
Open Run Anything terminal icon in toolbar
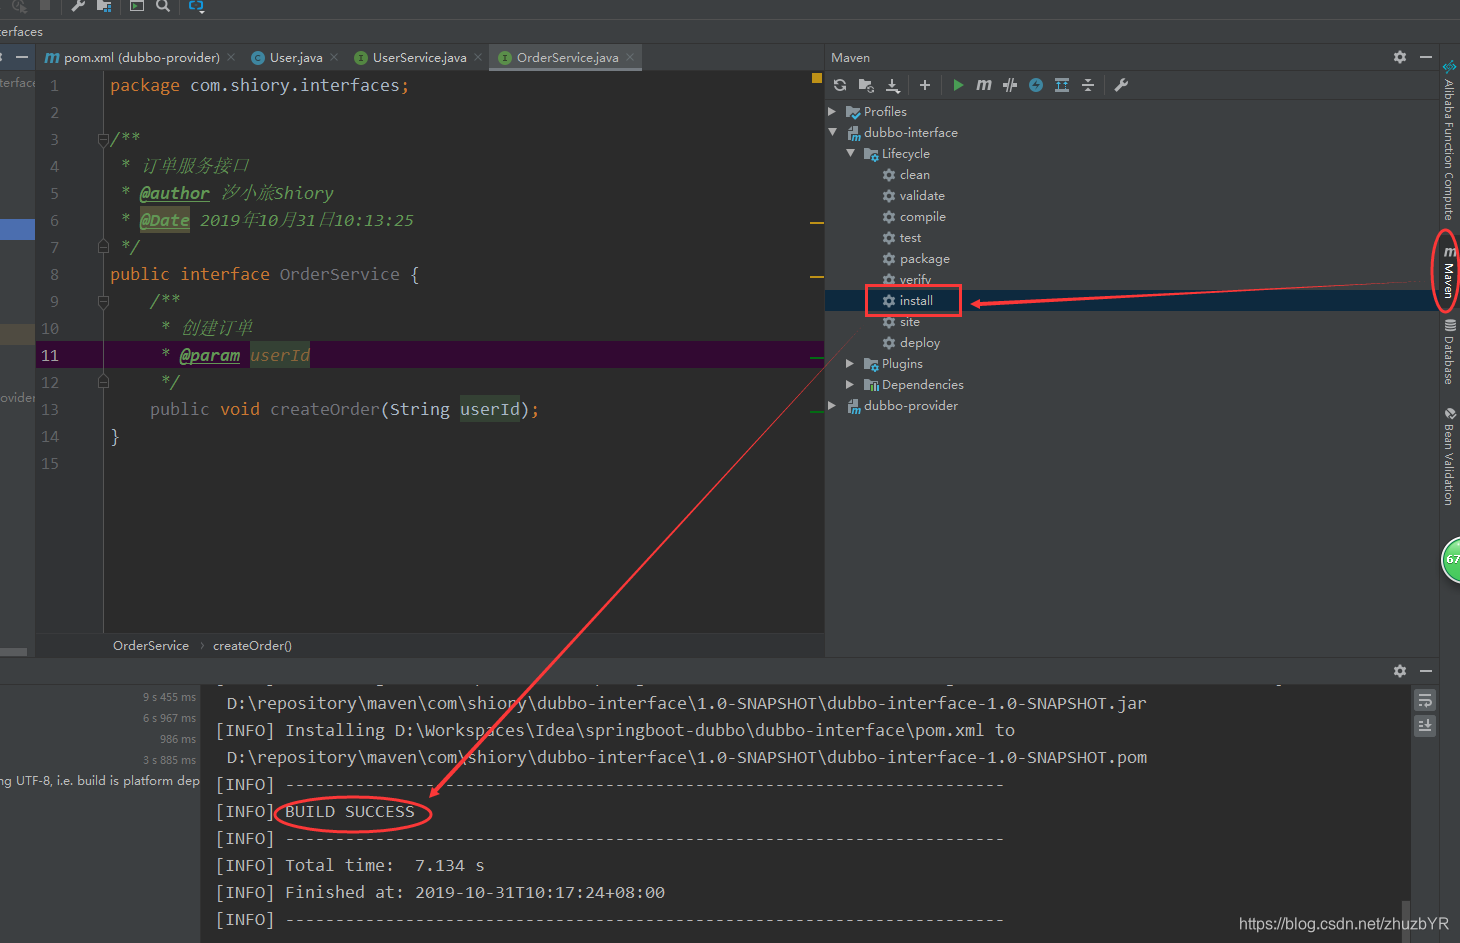pyautogui.click(x=137, y=5)
